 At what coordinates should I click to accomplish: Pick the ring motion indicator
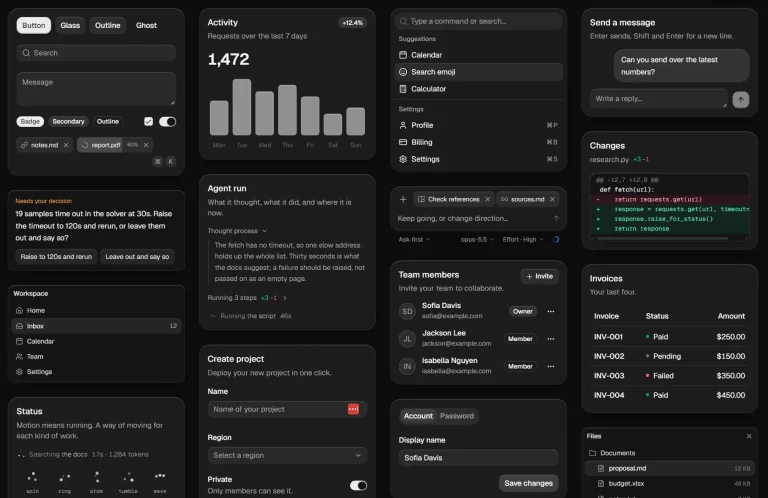64,476
